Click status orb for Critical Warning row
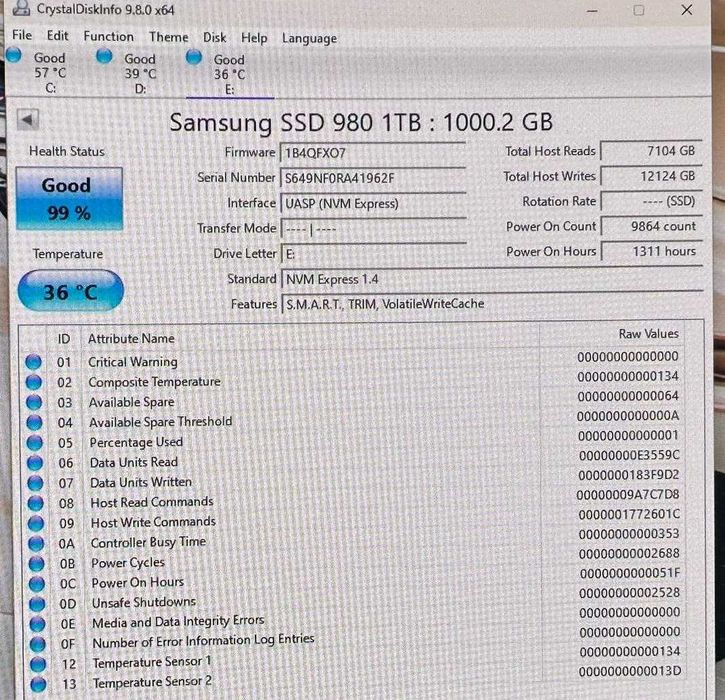The image size is (725, 700). [x=33, y=362]
